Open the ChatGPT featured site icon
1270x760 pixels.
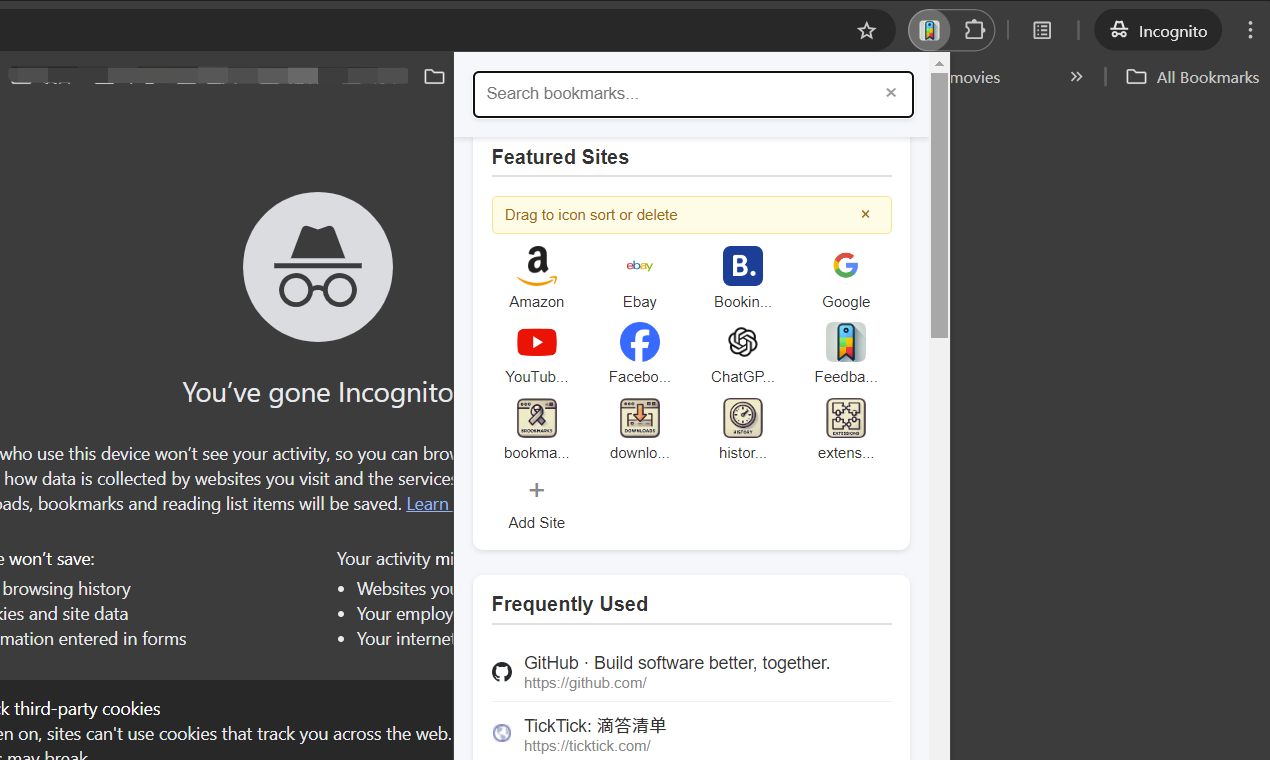click(743, 342)
